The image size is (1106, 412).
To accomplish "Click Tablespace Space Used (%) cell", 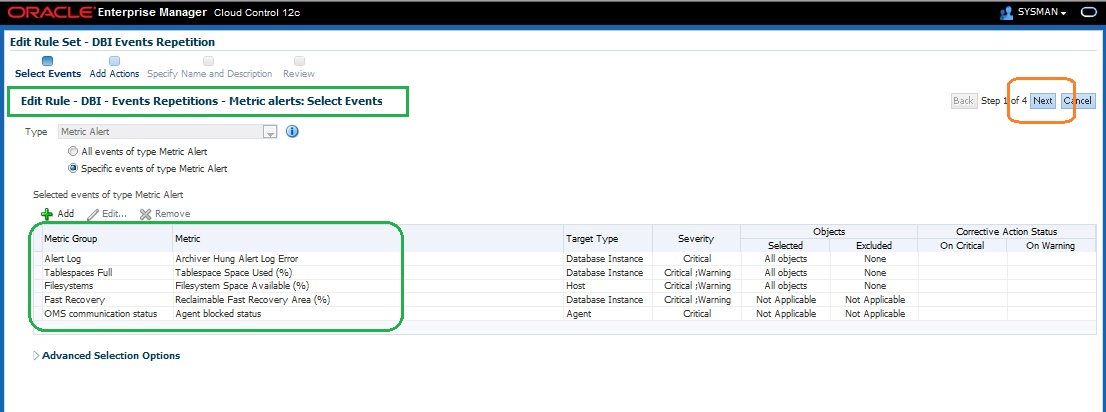I will (x=233, y=272).
